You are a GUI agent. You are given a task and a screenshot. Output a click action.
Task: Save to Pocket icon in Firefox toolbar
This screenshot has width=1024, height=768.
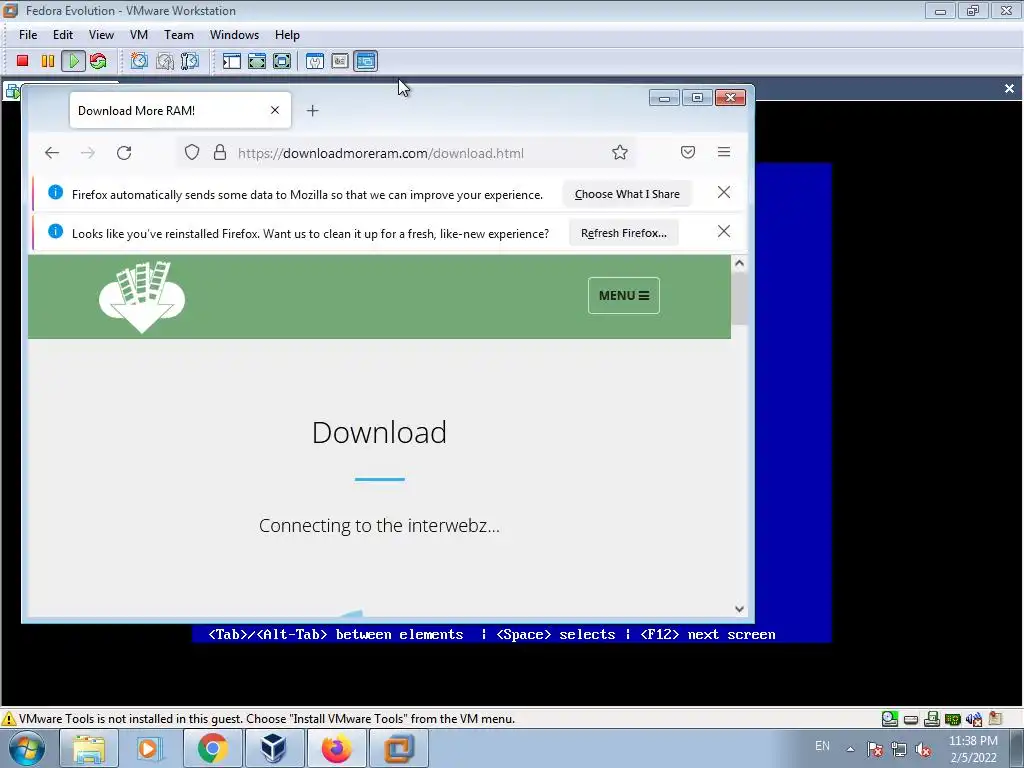pos(688,152)
